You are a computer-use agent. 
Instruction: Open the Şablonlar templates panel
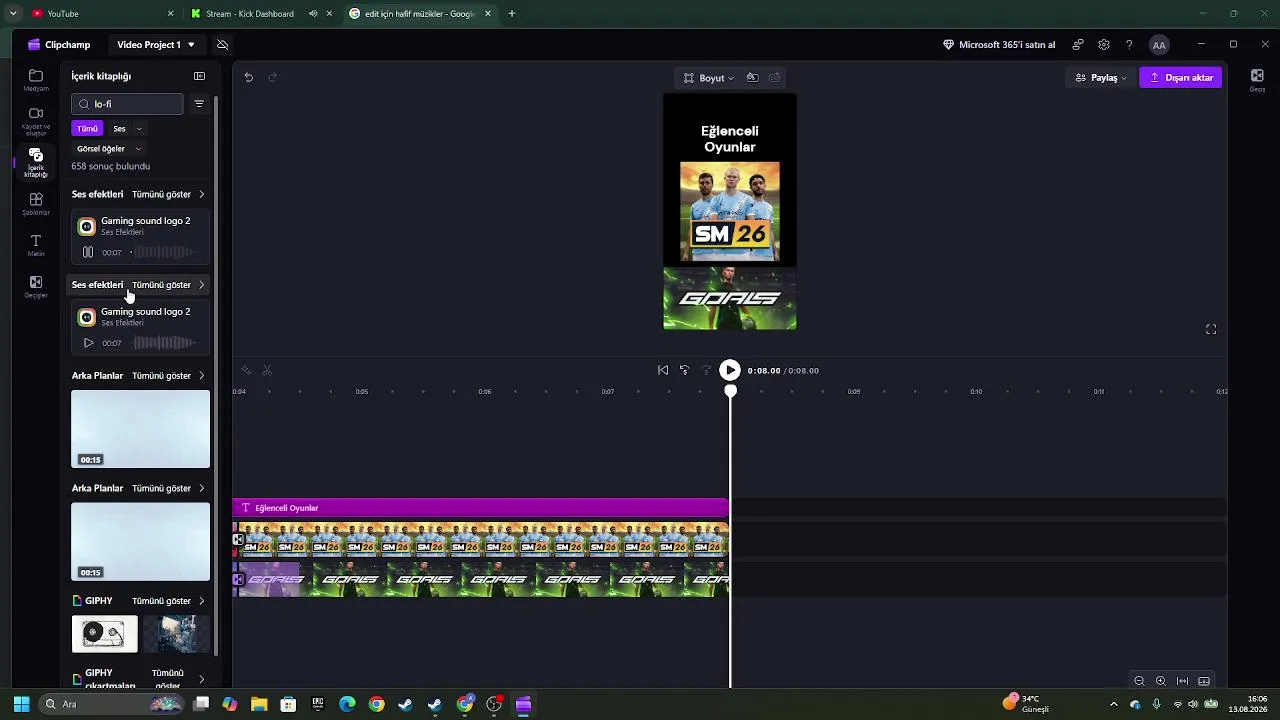click(x=36, y=204)
